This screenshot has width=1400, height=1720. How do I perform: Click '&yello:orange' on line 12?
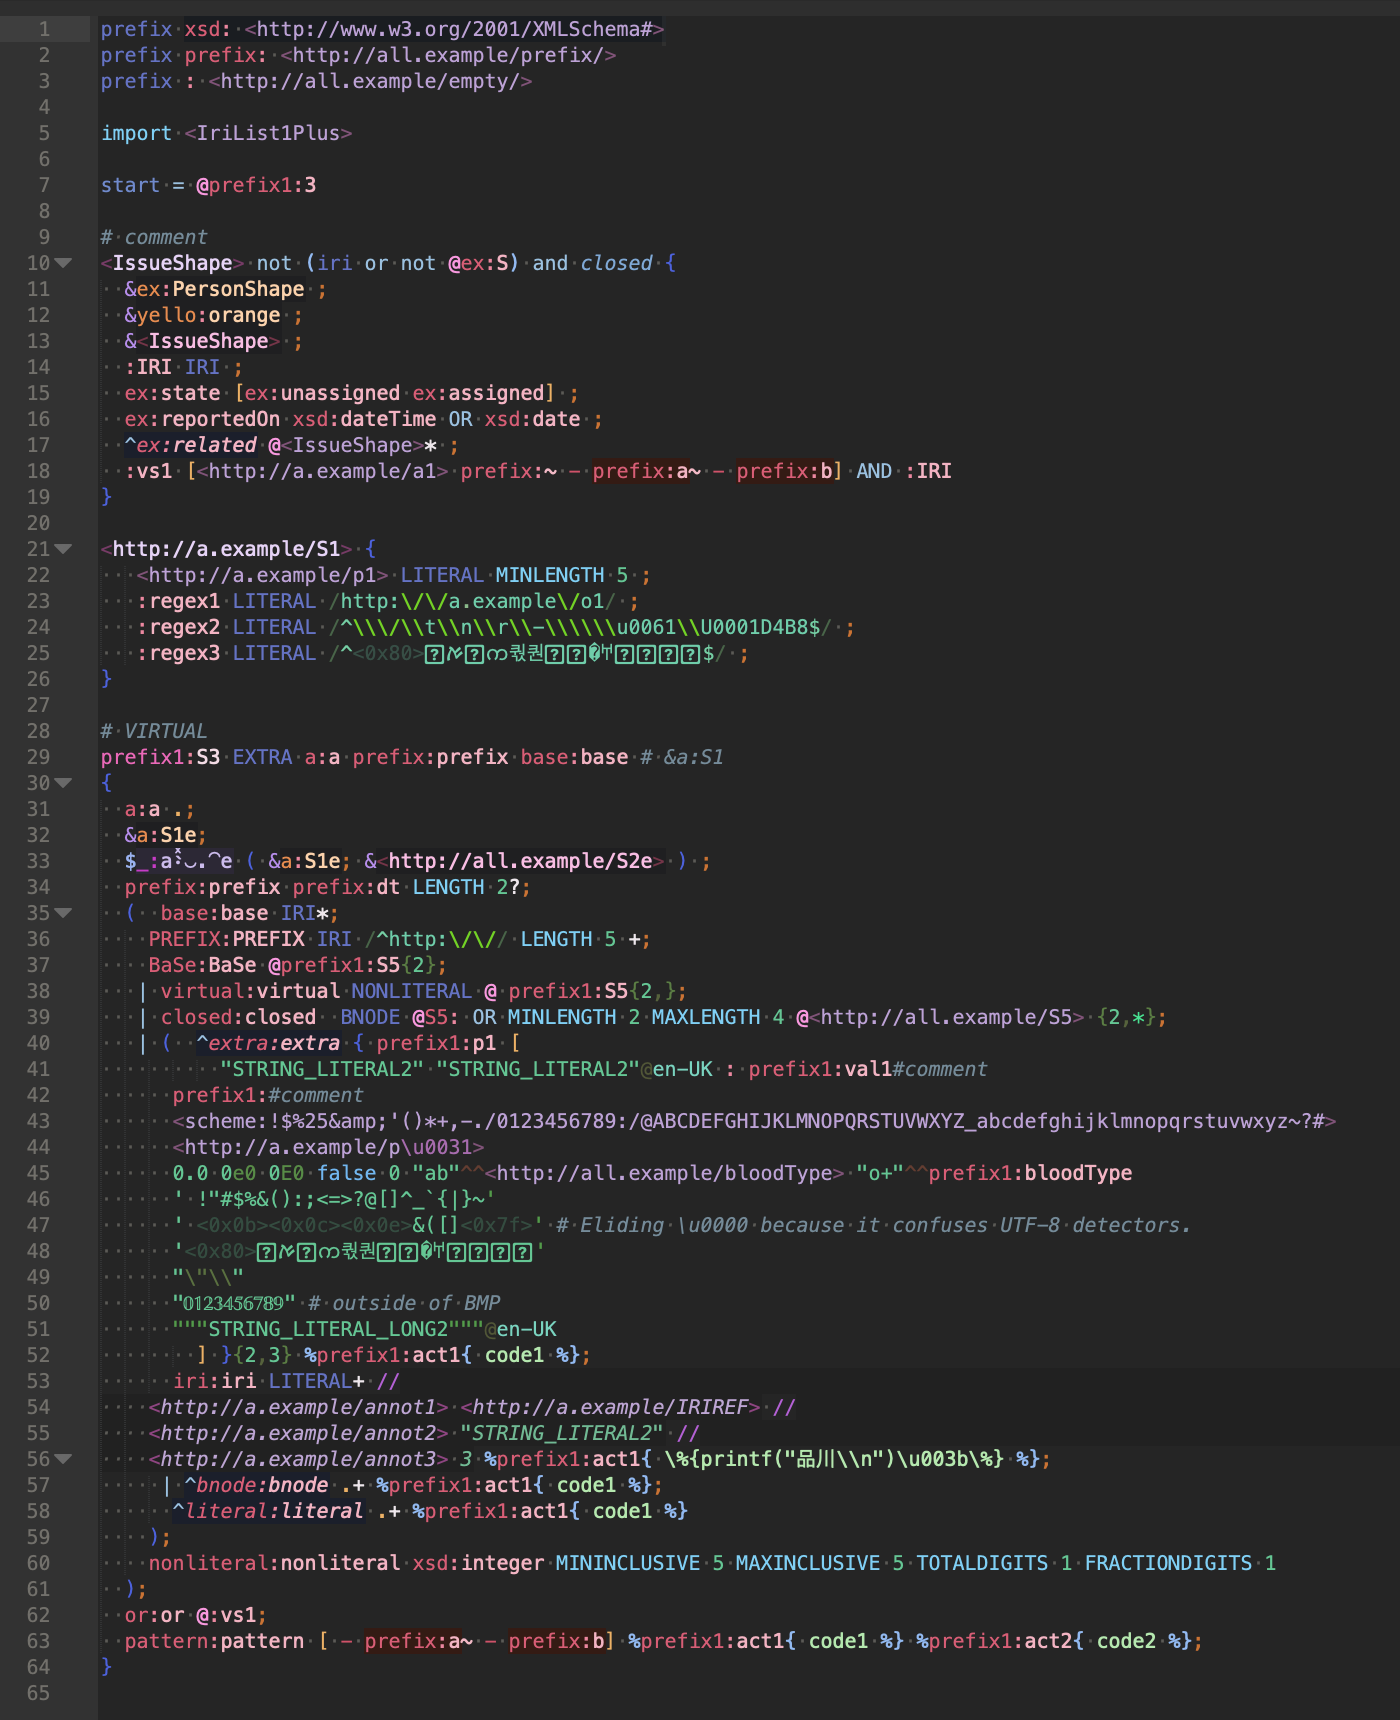(x=202, y=315)
